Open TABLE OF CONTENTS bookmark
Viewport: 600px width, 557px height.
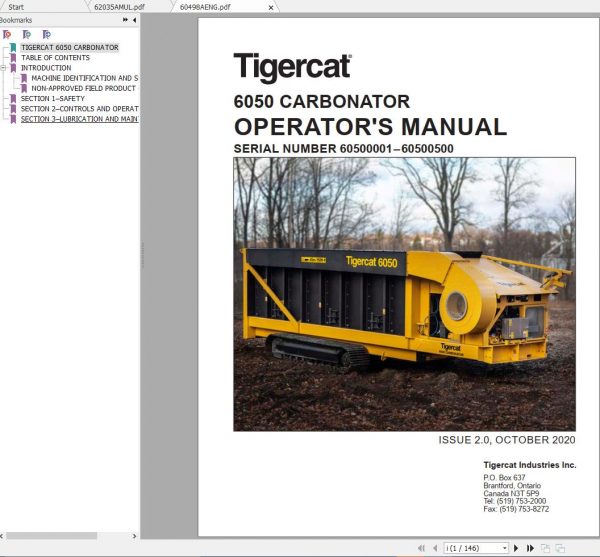(55, 58)
